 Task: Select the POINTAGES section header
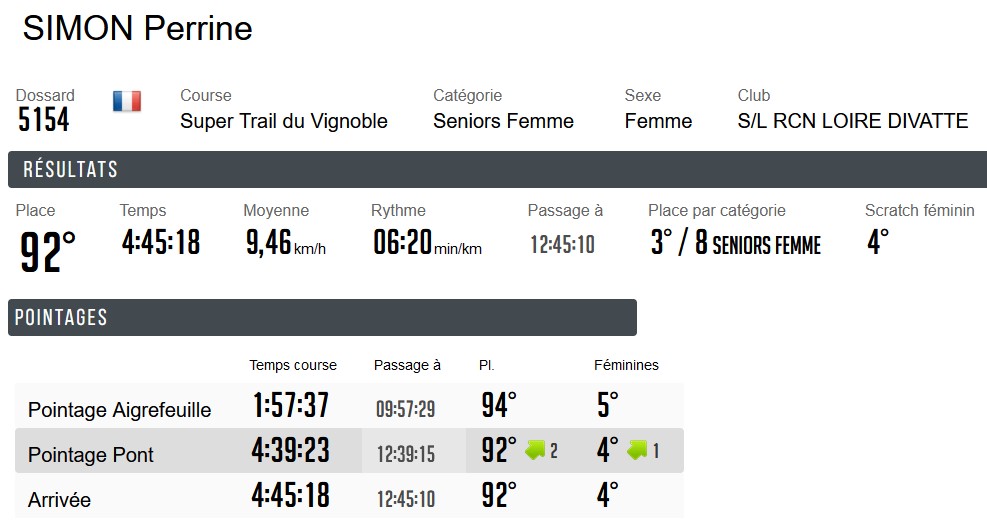(62, 318)
